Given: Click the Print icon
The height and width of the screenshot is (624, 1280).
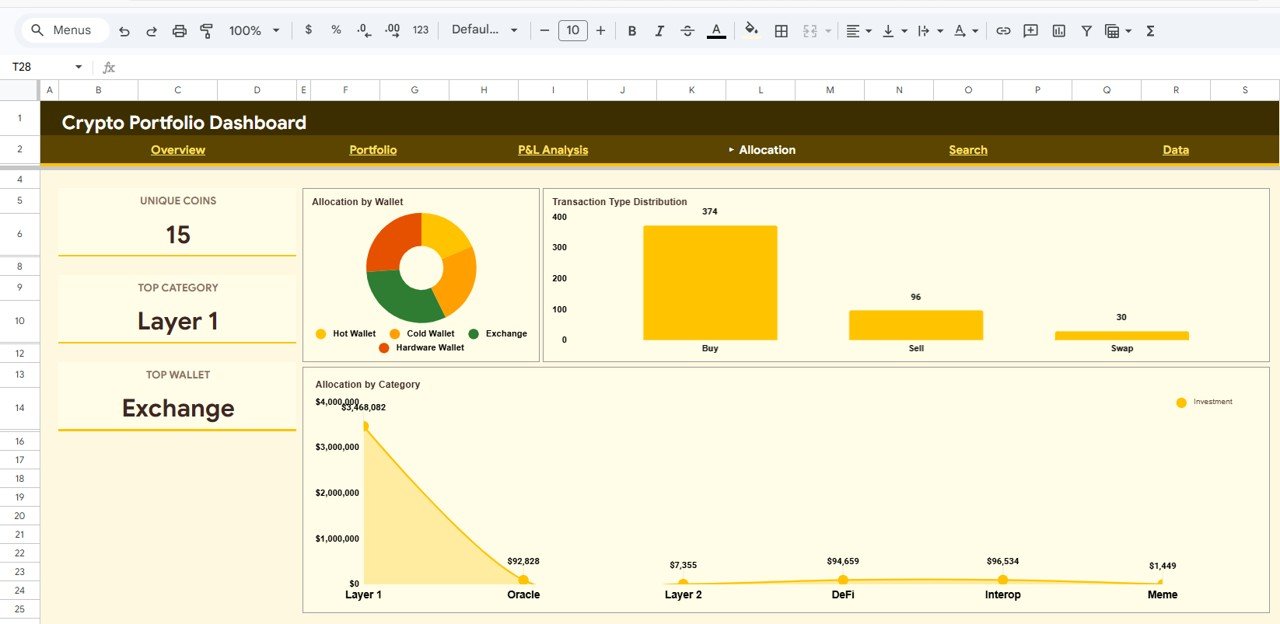Looking at the screenshot, I should click(x=179, y=30).
